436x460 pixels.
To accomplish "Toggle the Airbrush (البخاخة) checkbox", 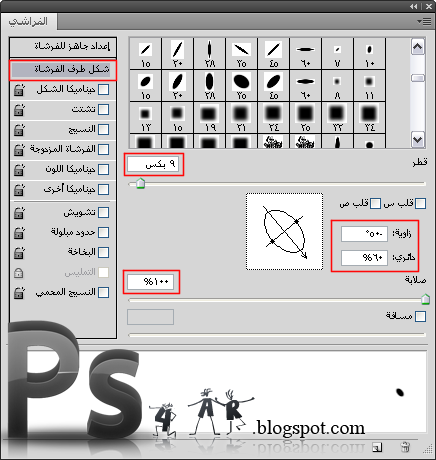I will pyautogui.click(x=104, y=252).
